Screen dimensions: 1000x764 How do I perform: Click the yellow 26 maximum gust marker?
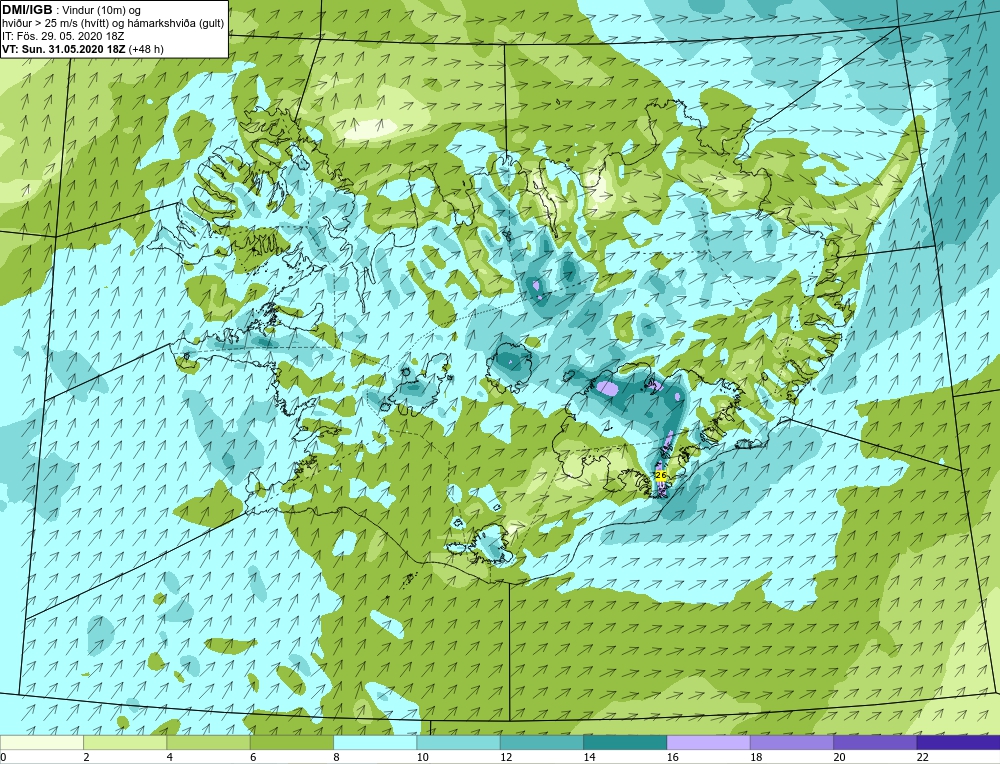click(x=661, y=476)
